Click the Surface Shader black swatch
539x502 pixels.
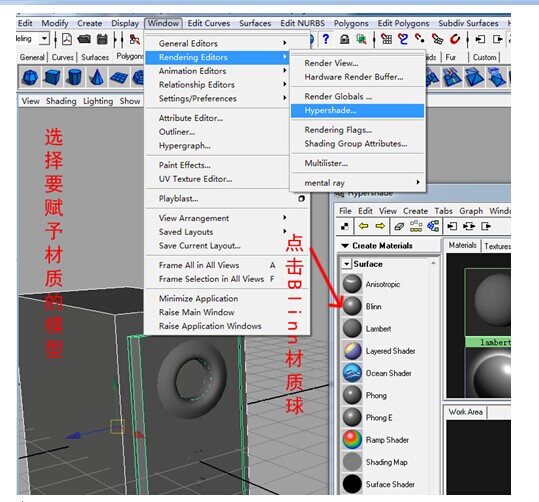(352, 484)
